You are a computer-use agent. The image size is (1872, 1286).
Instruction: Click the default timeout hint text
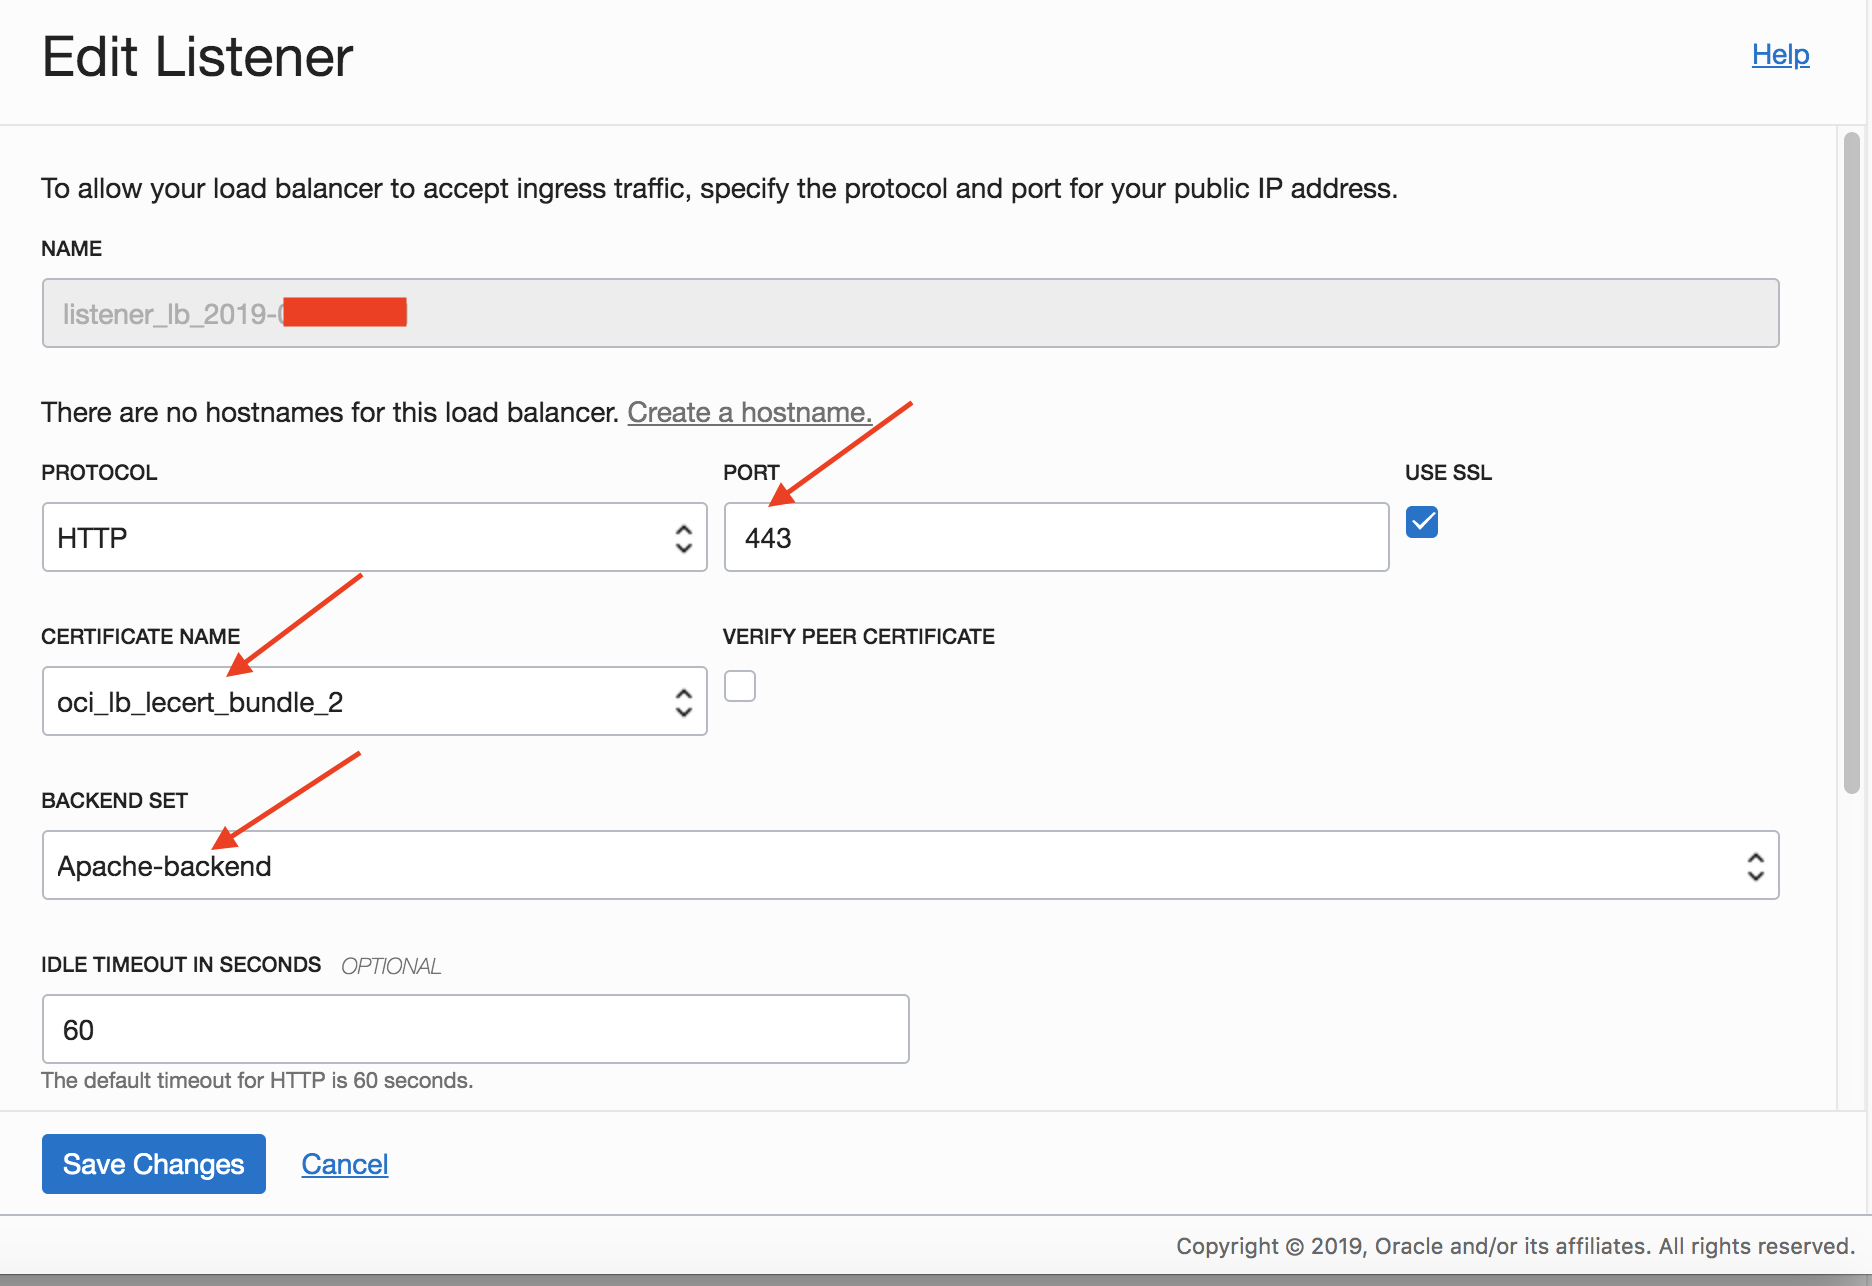pos(257,1081)
